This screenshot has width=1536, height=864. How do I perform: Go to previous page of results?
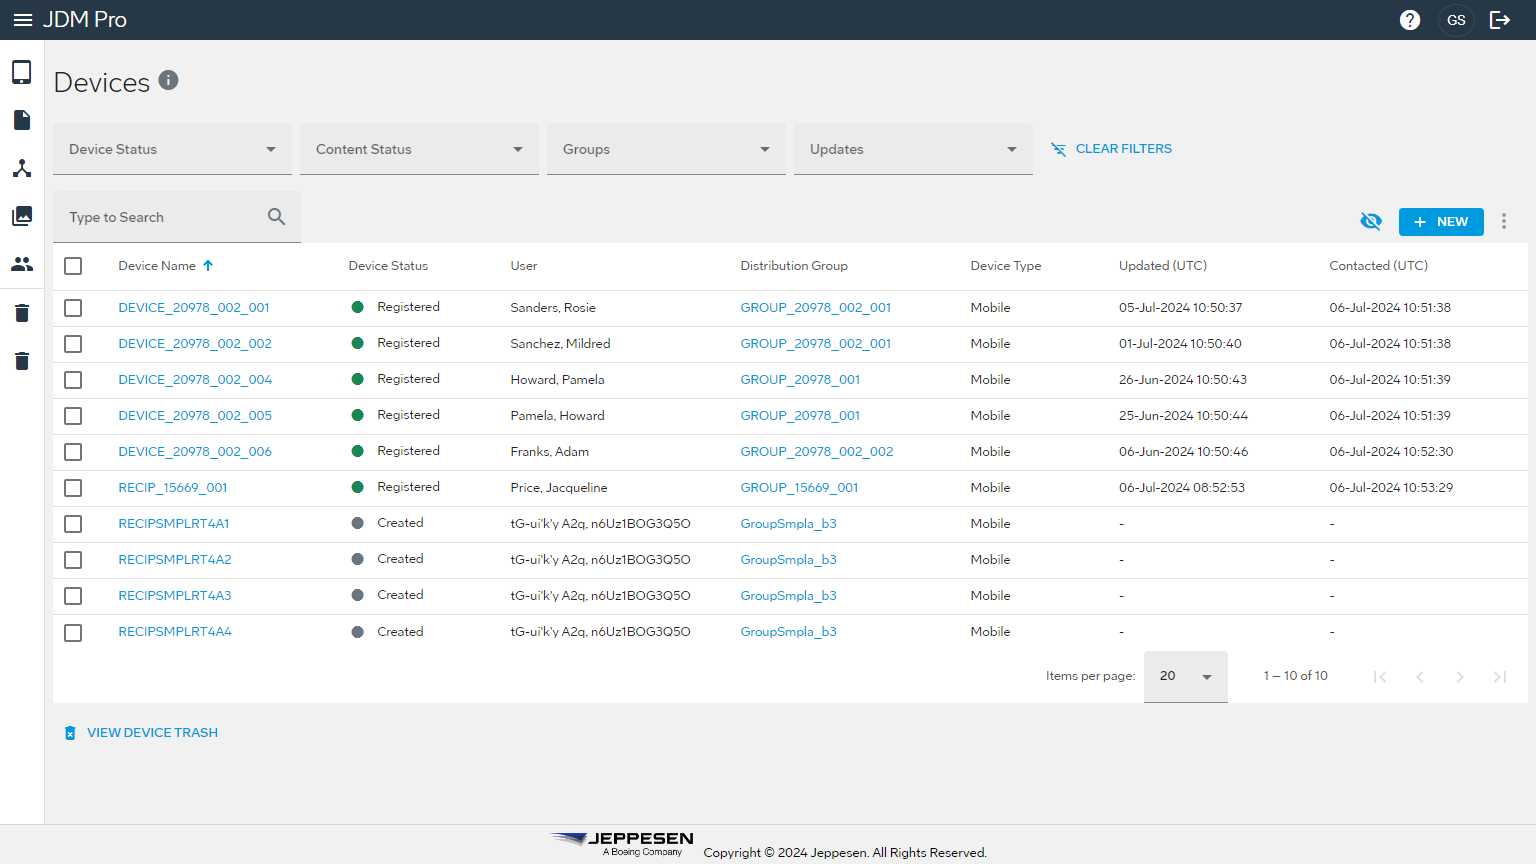click(x=1420, y=677)
